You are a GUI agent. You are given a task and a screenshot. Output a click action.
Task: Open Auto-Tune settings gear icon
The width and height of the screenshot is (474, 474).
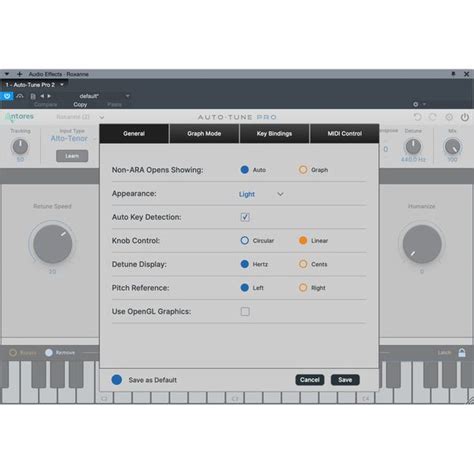pyautogui.click(x=449, y=117)
